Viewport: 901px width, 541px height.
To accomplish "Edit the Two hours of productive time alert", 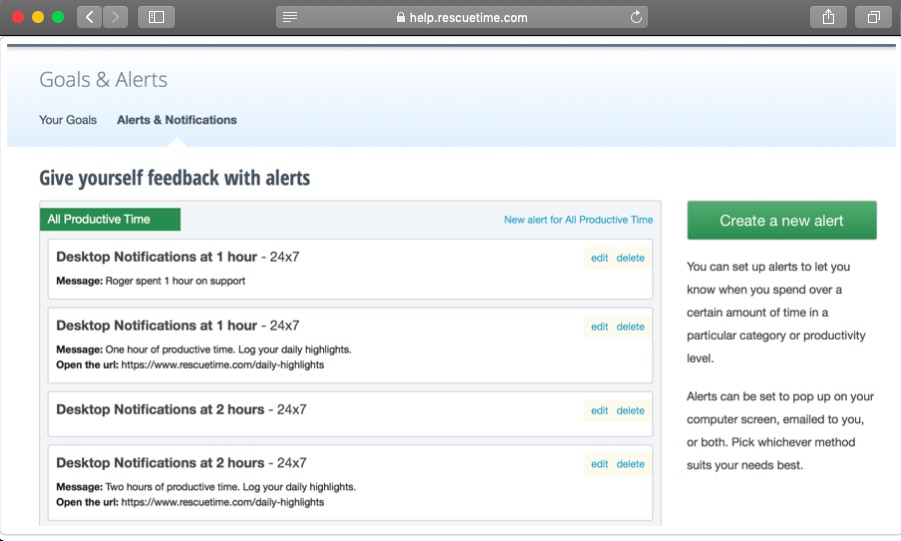I will (599, 464).
